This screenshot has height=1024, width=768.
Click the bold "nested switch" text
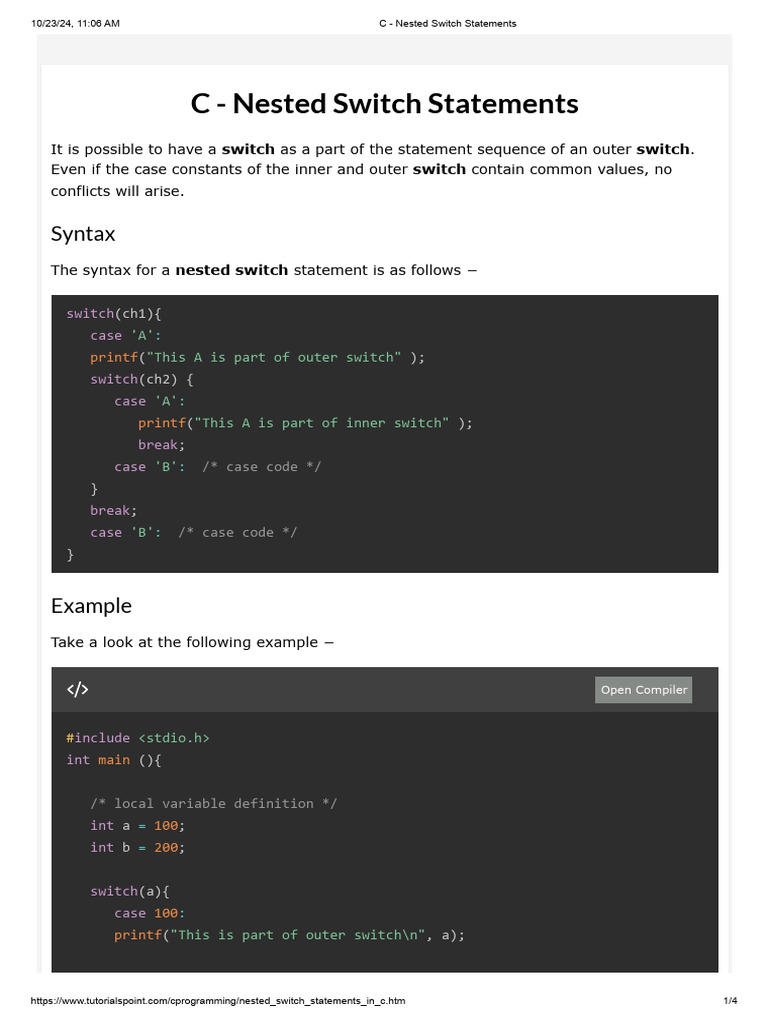click(x=231, y=270)
